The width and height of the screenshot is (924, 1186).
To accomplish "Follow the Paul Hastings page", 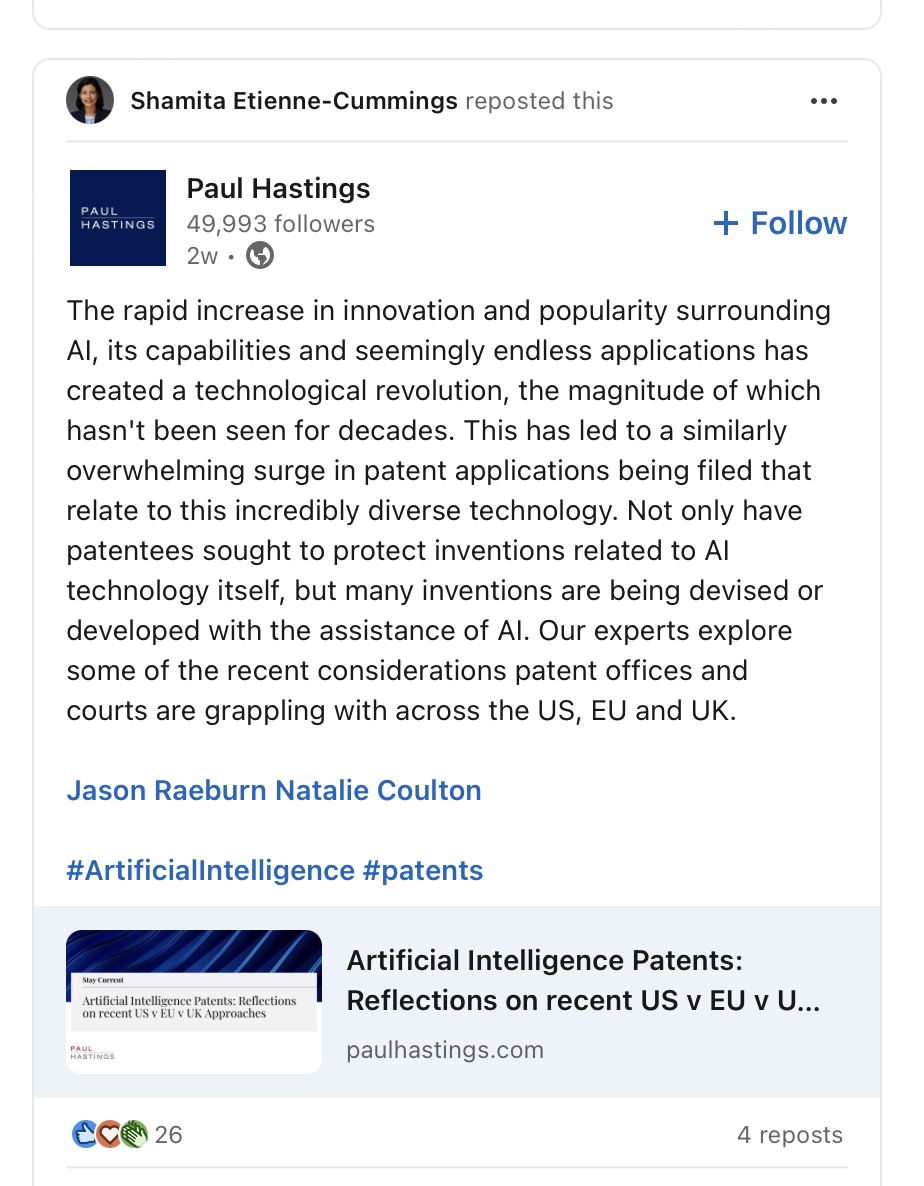I will [x=780, y=223].
